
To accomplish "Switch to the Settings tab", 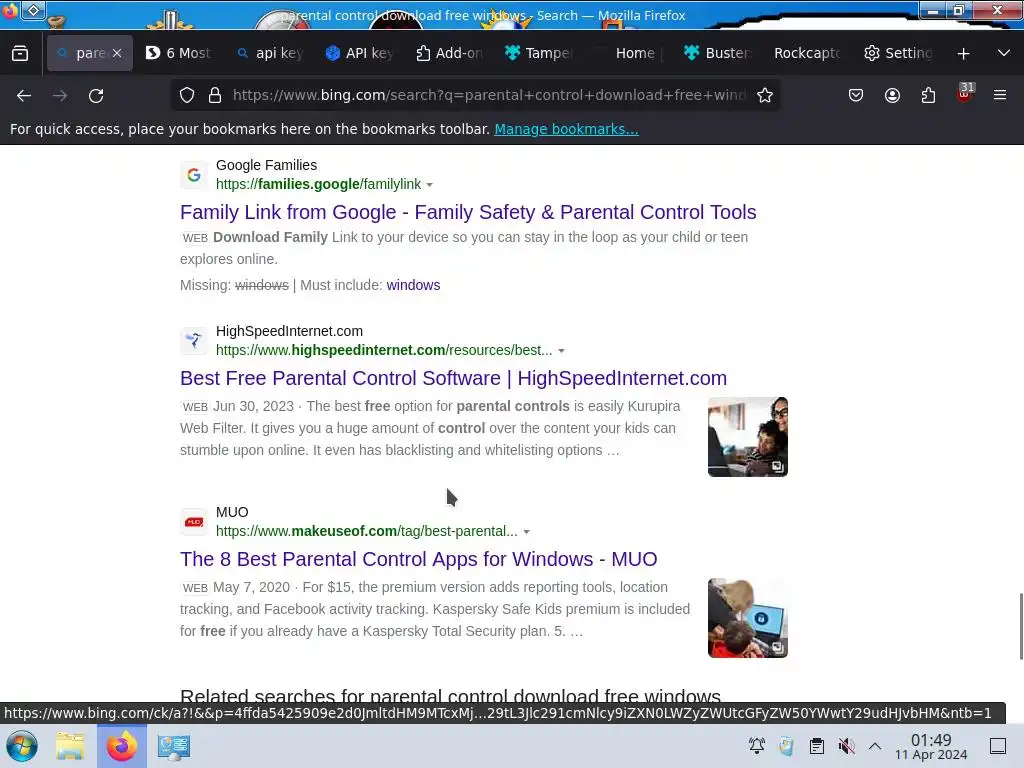I will (898, 53).
